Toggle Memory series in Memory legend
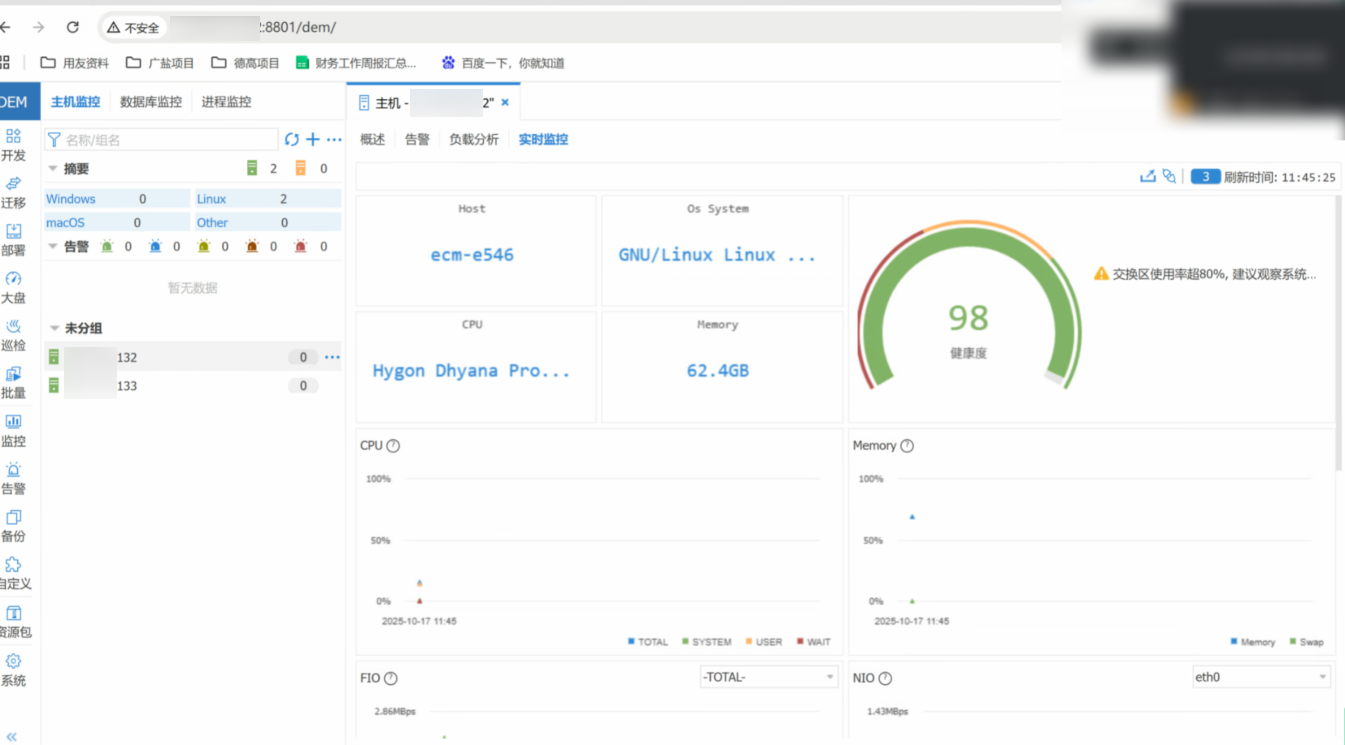The width and height of the screenshot is (1345, 745). point(1253,642)
